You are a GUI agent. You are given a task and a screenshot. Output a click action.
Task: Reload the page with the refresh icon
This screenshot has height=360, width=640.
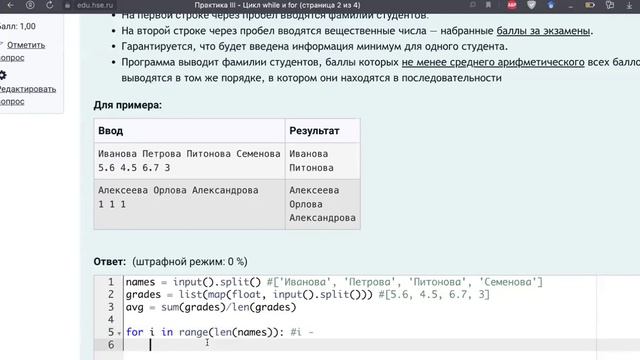pos(49,5)
